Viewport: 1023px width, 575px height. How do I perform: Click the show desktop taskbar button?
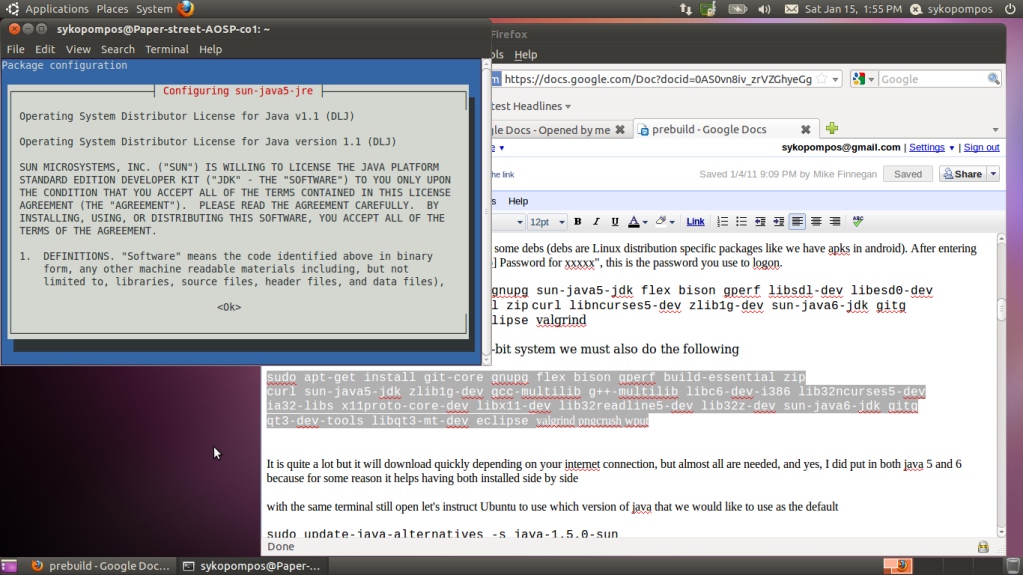pyautogui.click(x=9, y=566)
